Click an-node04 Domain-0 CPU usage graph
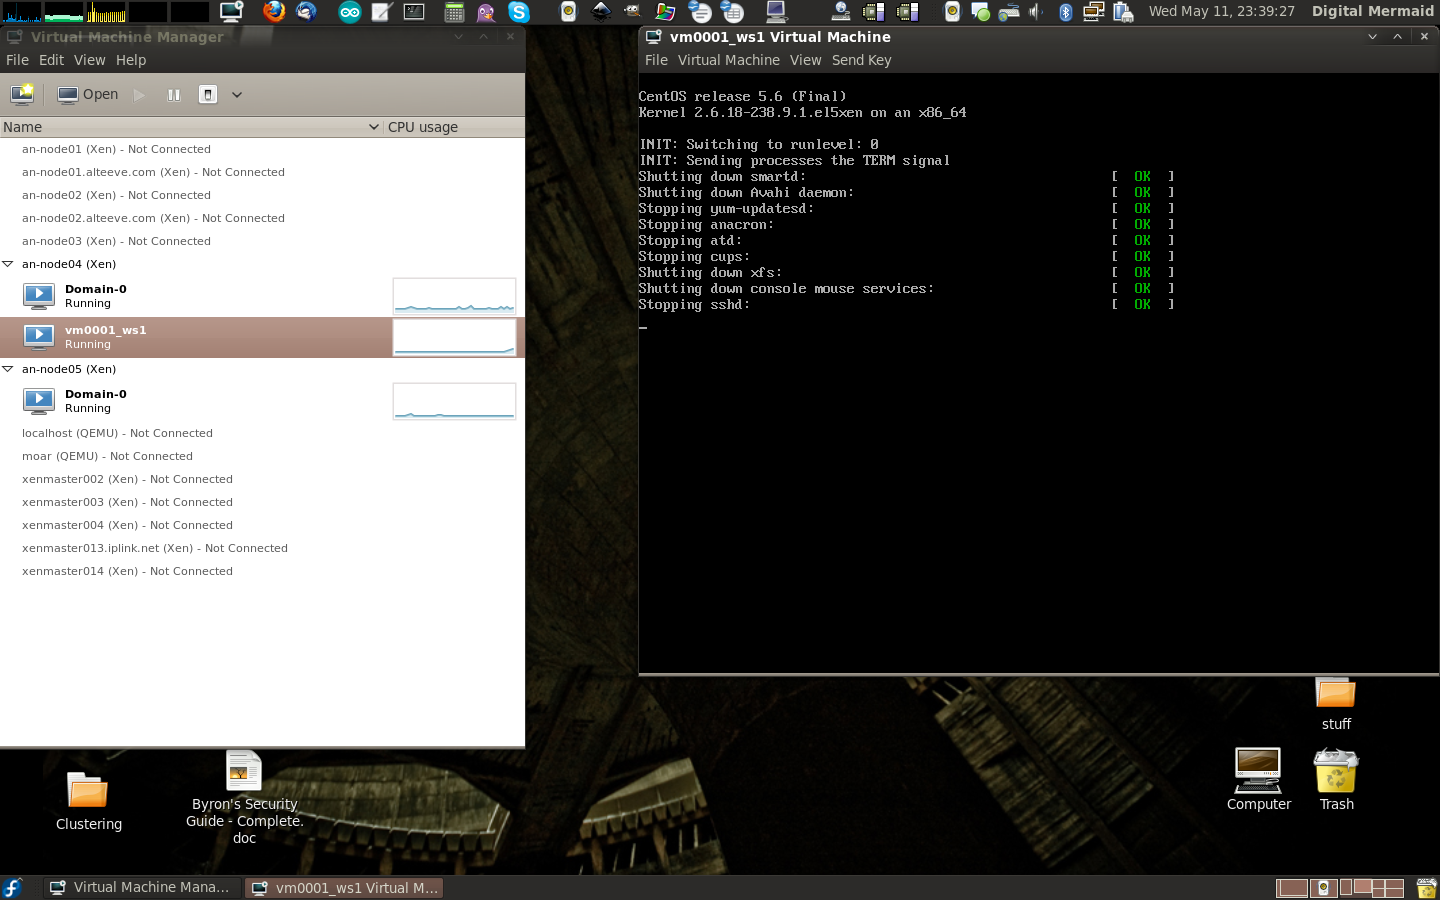This screenshot has height=900, width=1440. (454, 296)
